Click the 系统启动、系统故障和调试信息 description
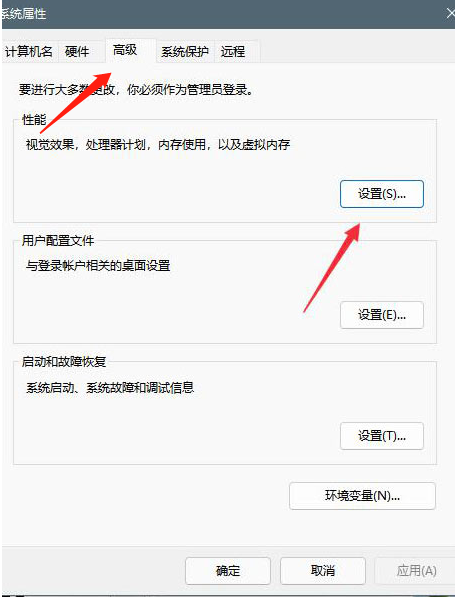Viewport: 457px width, 597px height. tap(110, 388)
